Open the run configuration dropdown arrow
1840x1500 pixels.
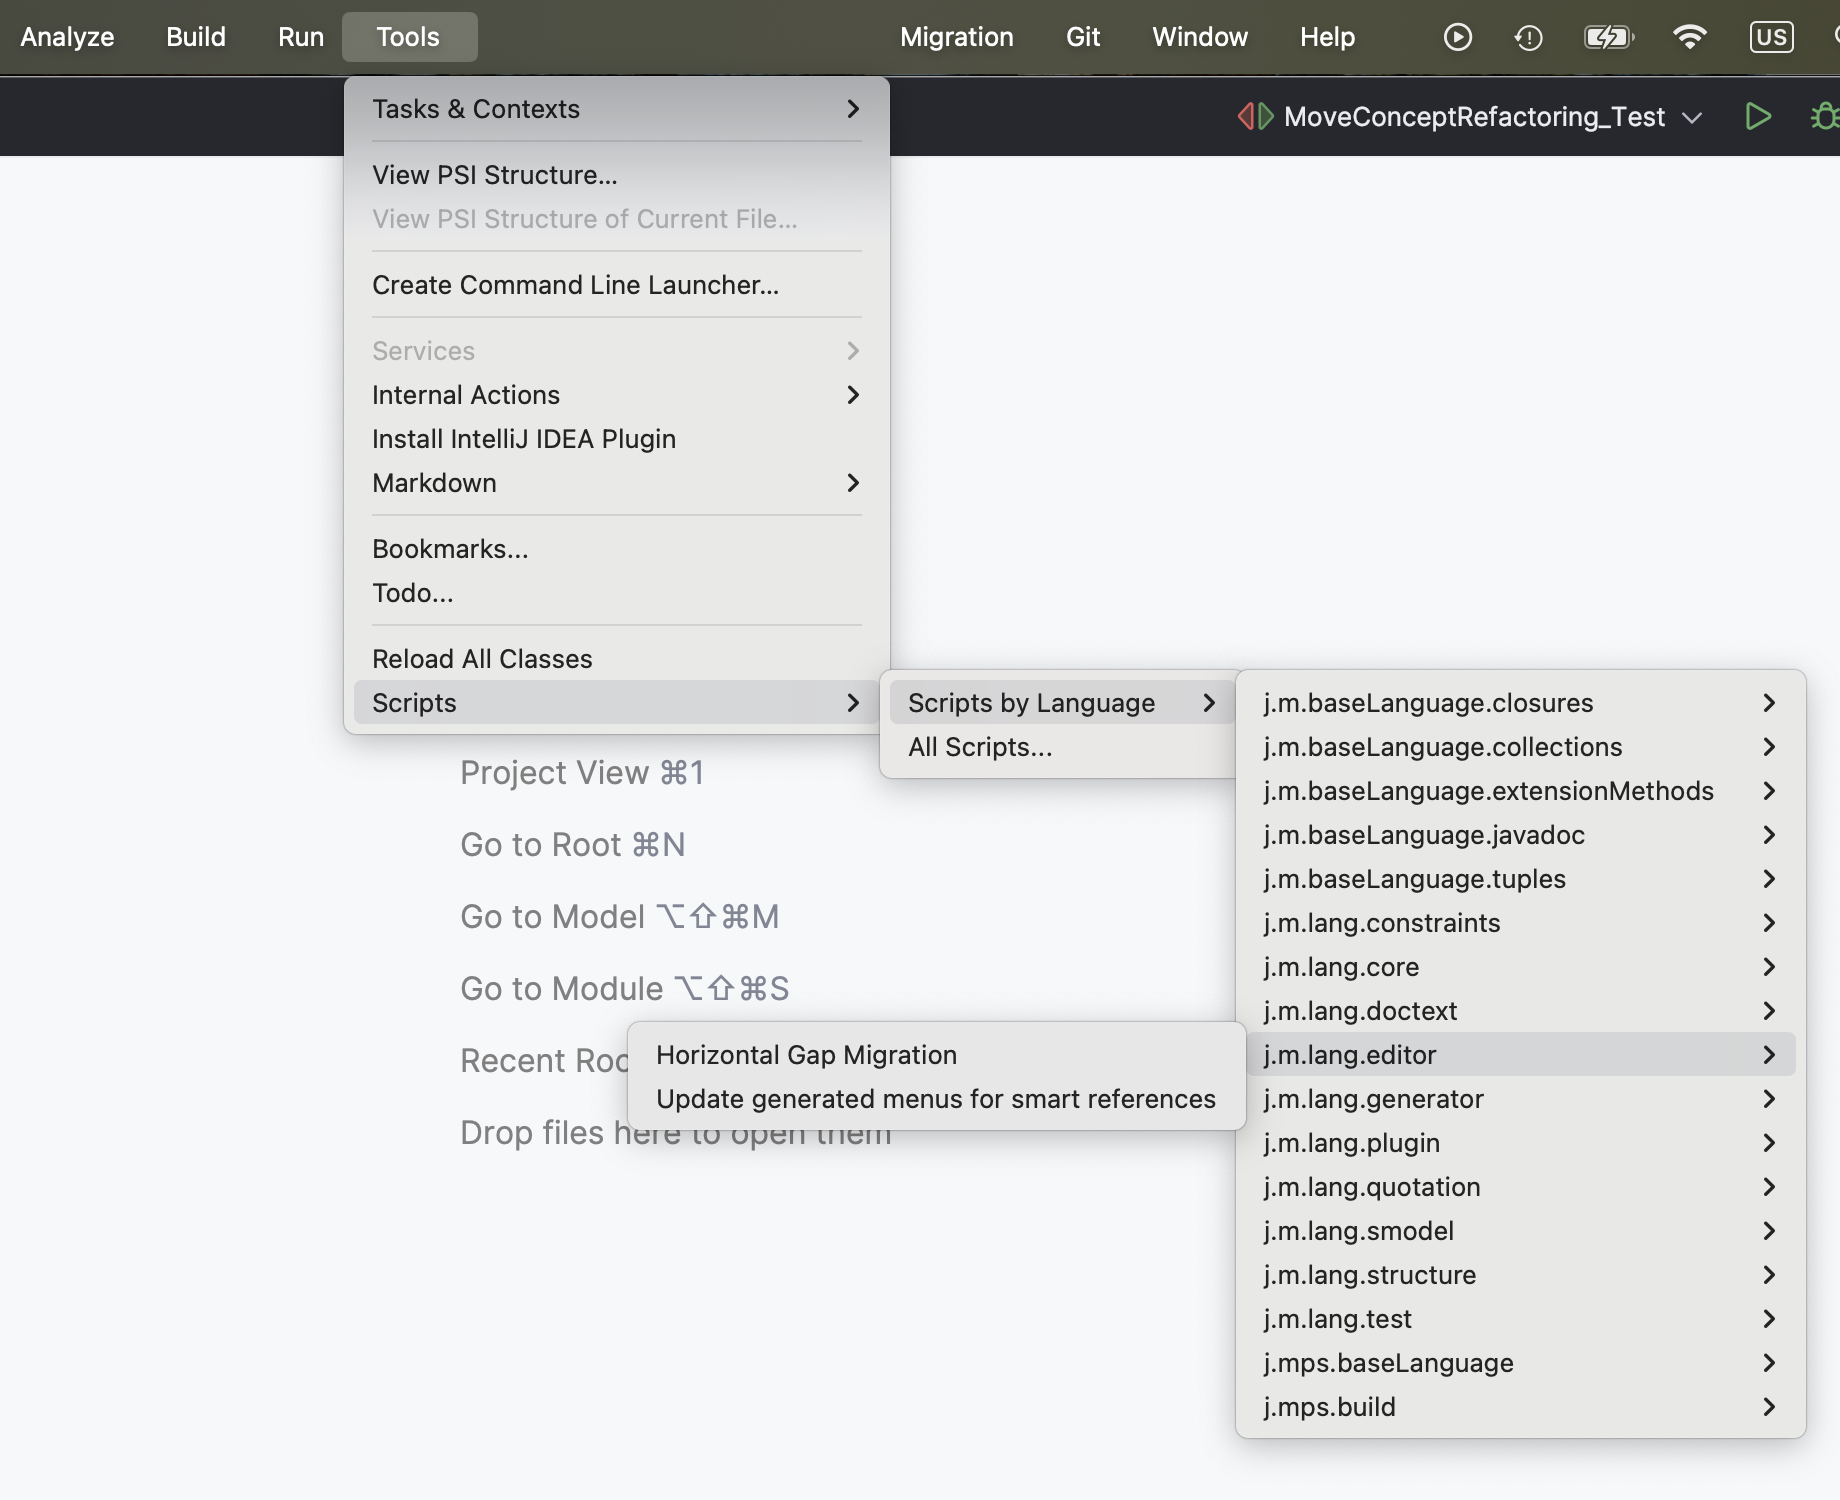pos(1692,117)
